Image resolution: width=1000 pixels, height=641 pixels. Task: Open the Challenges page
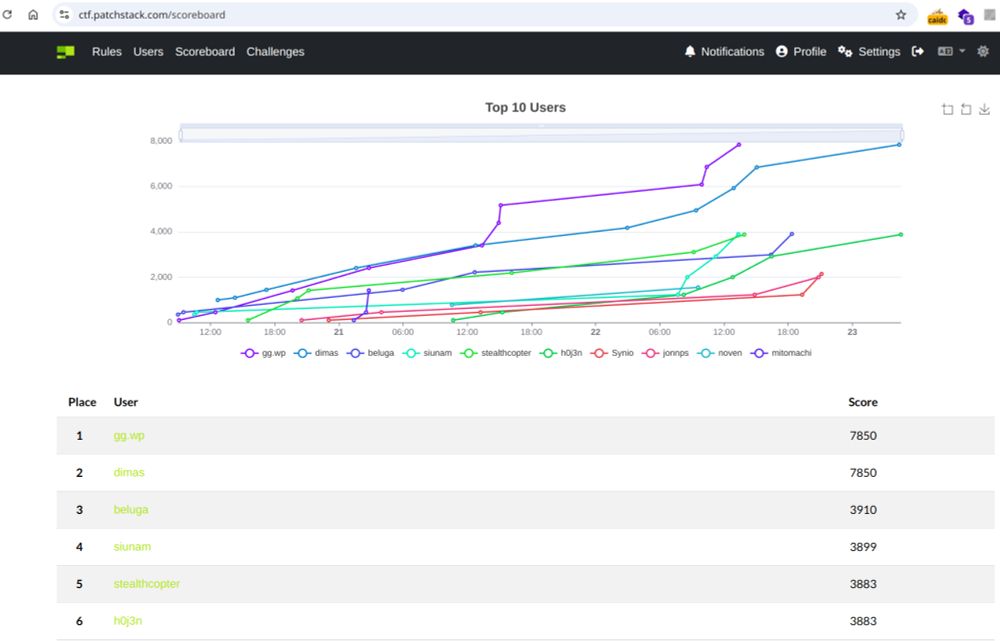click(x=275, y=52)
